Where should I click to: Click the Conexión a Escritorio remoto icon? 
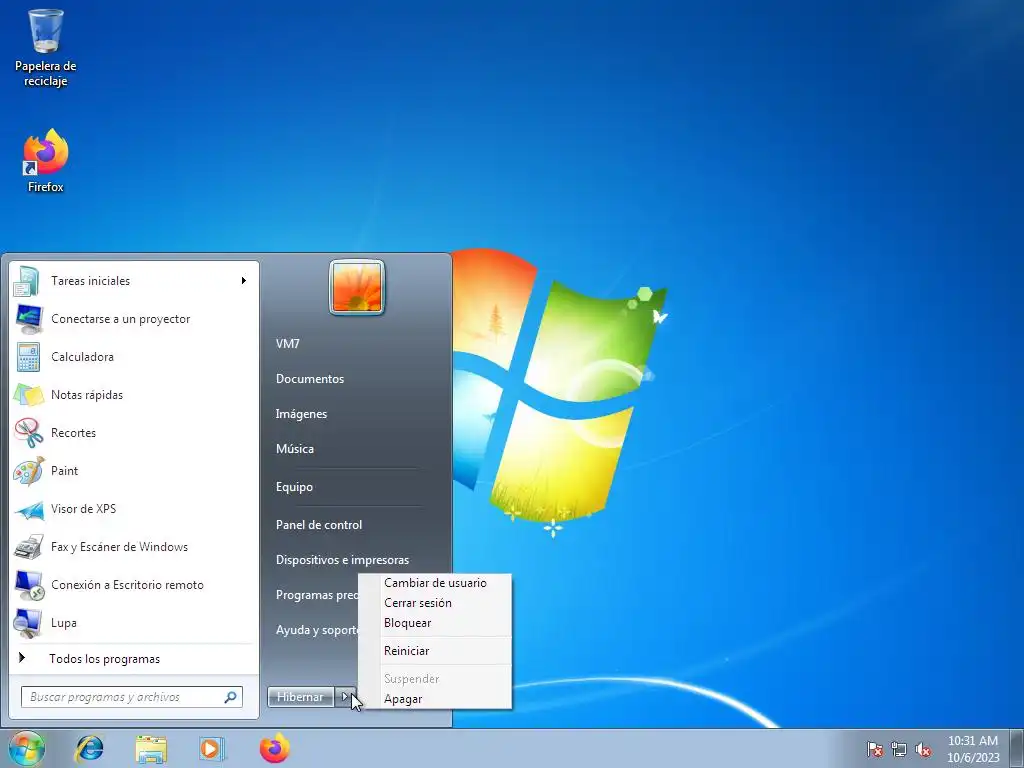[28, 584]
